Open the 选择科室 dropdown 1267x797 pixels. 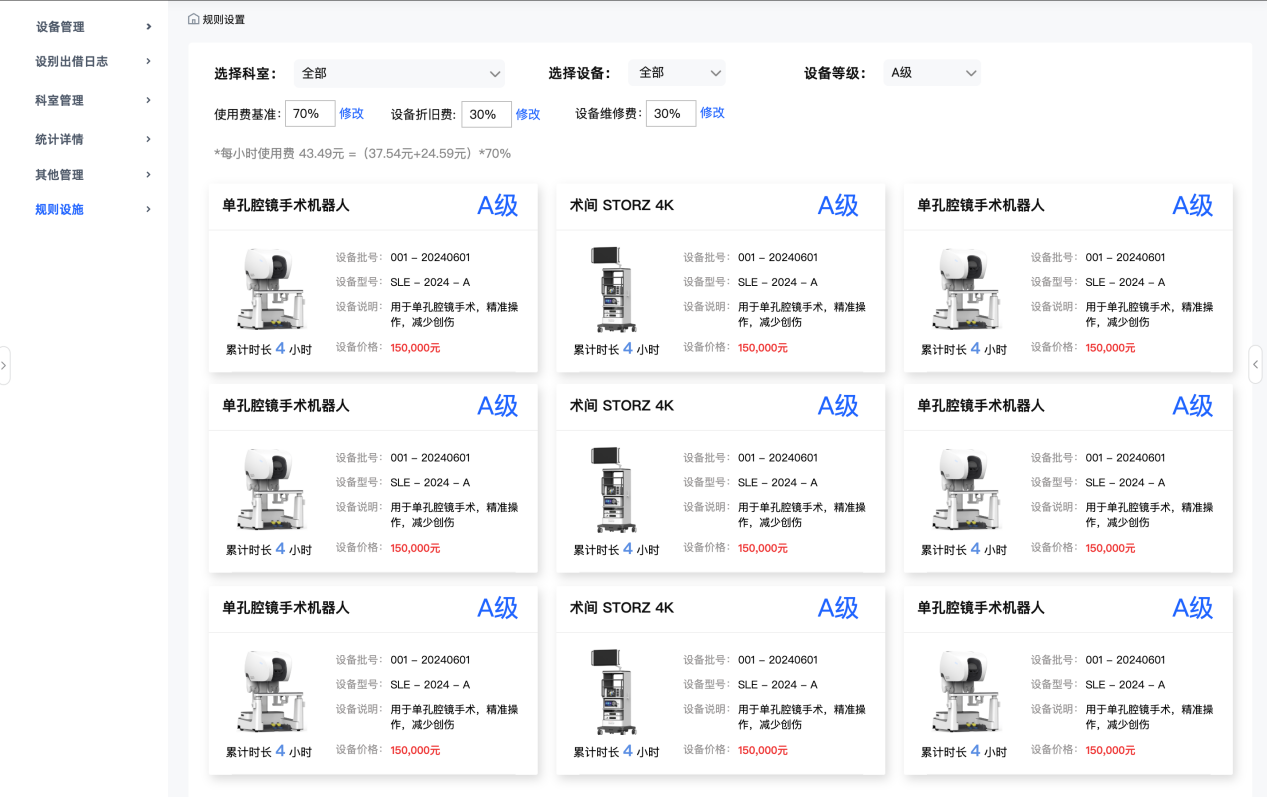399,73
